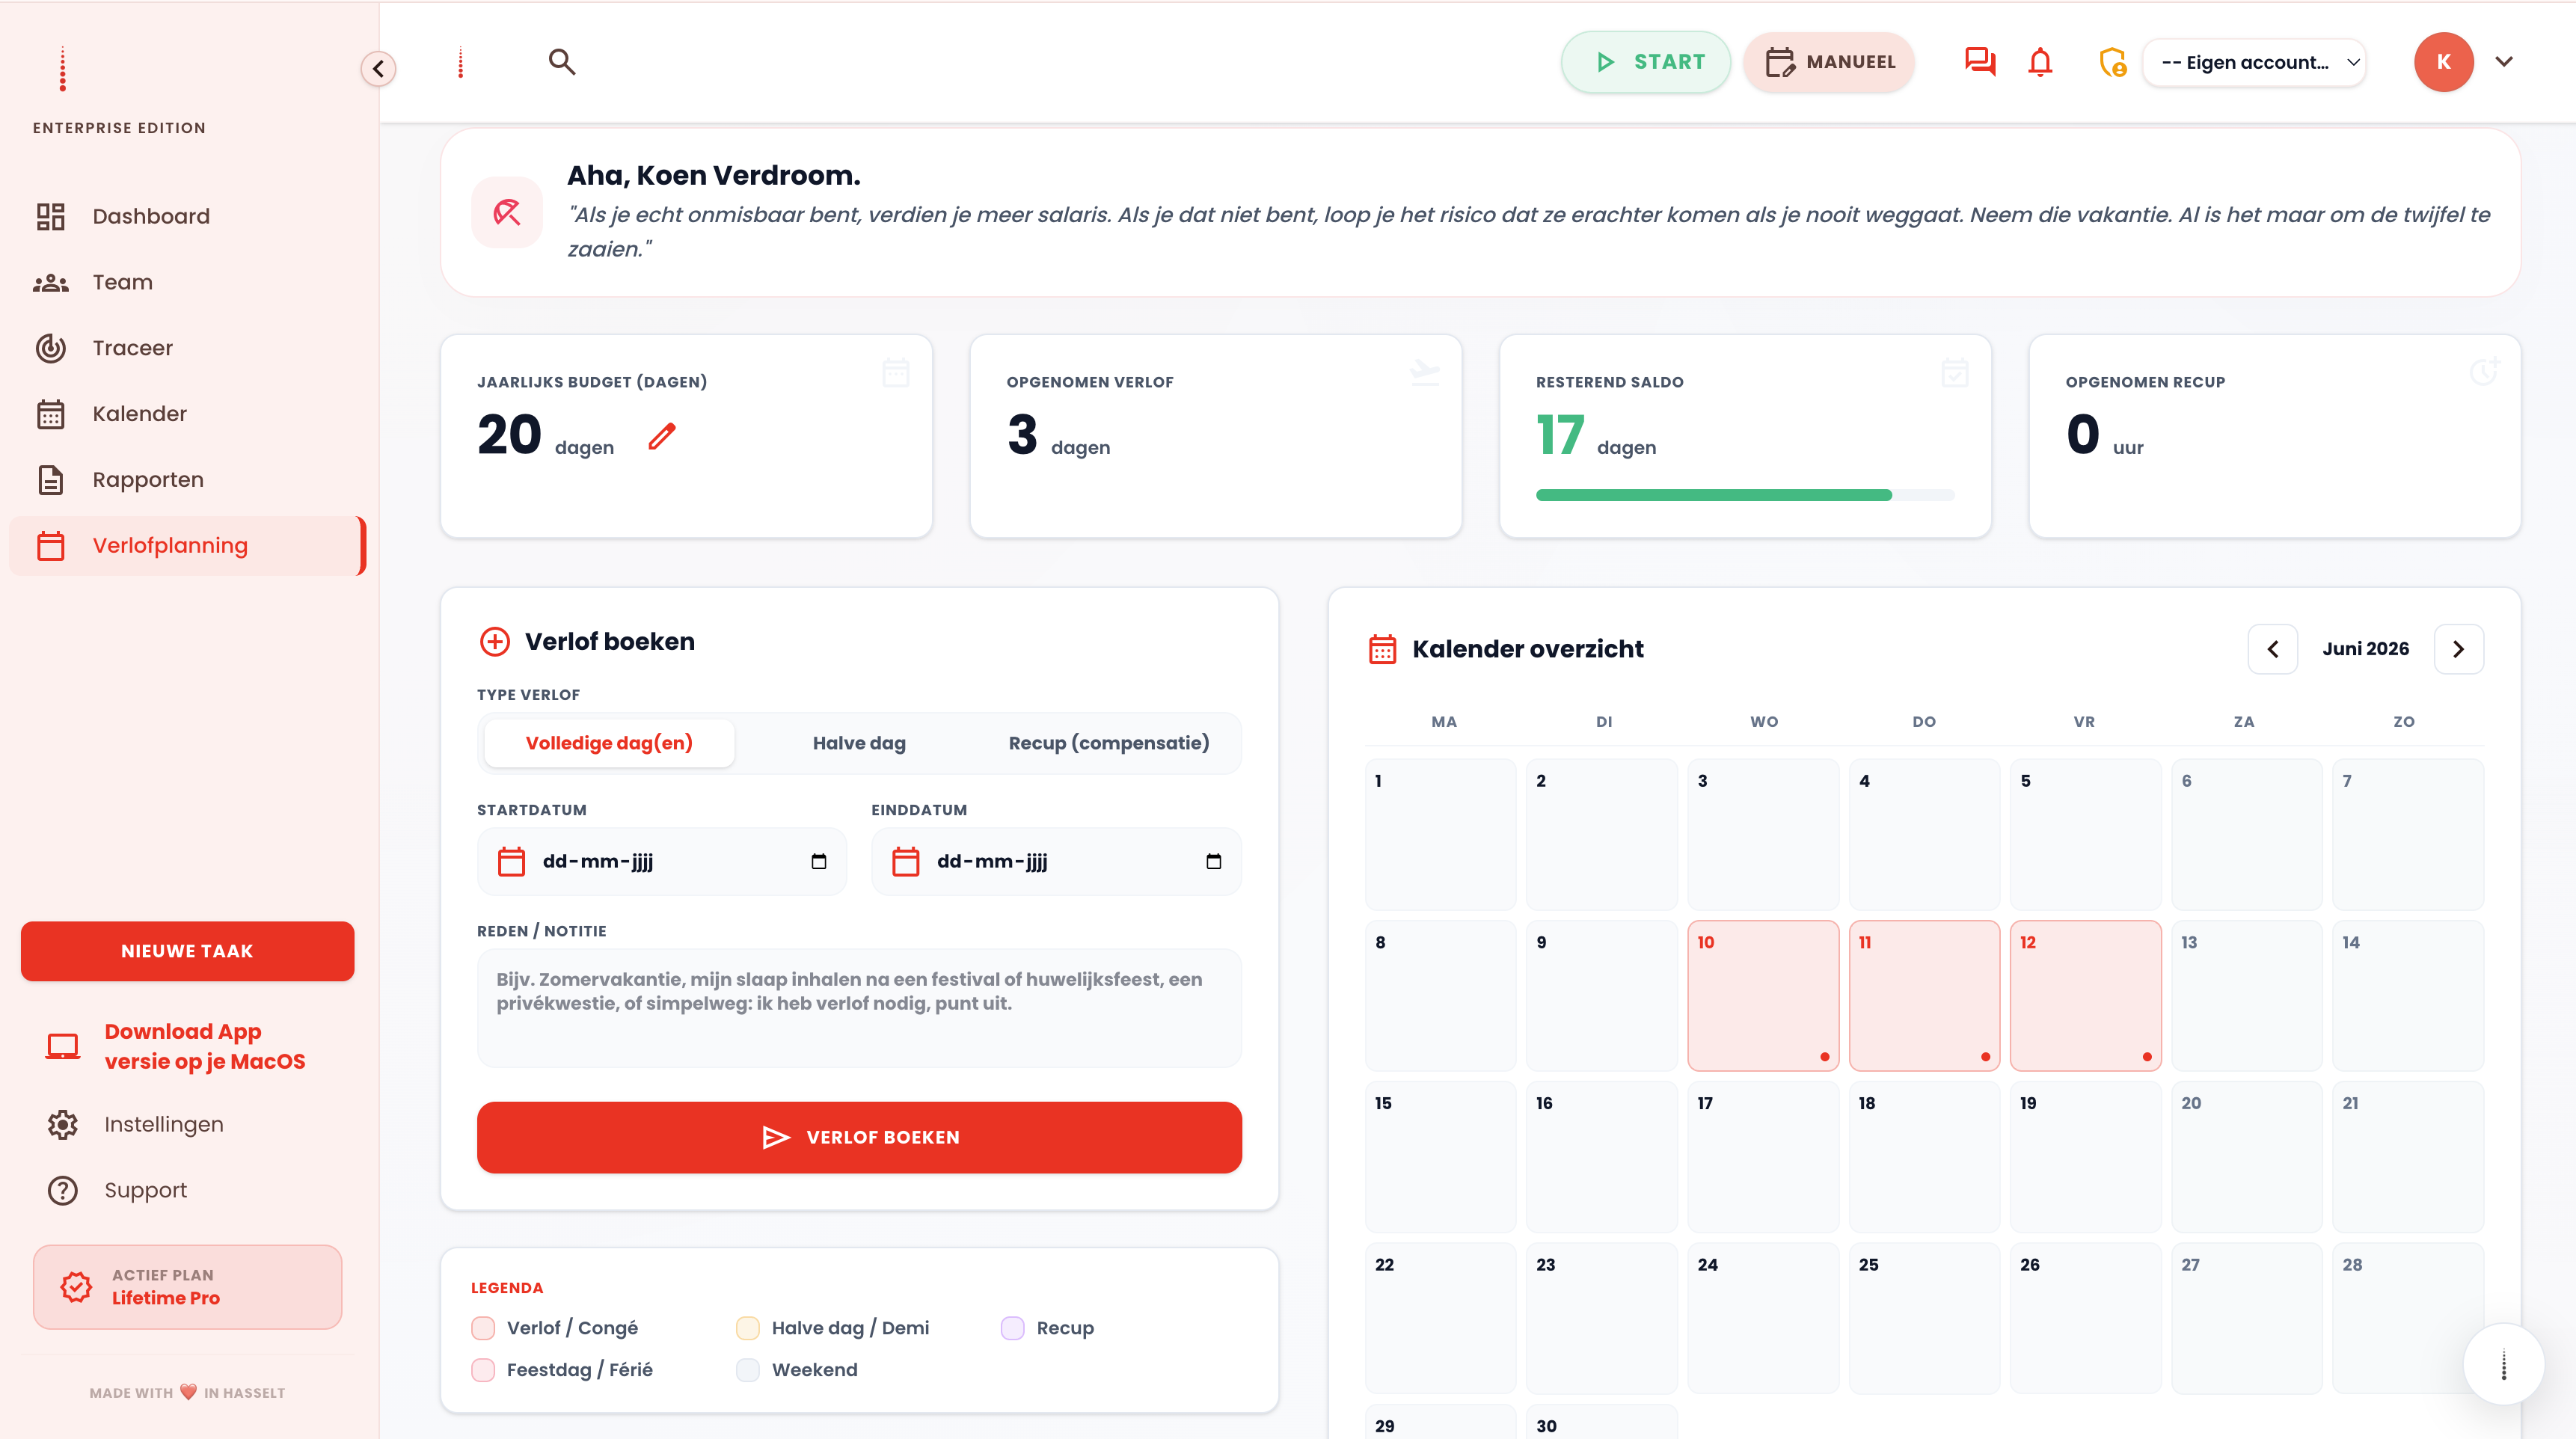The image size is (2576, 1439).
Task: Click the red dotted logo in header
Action: tap(460, 62)
